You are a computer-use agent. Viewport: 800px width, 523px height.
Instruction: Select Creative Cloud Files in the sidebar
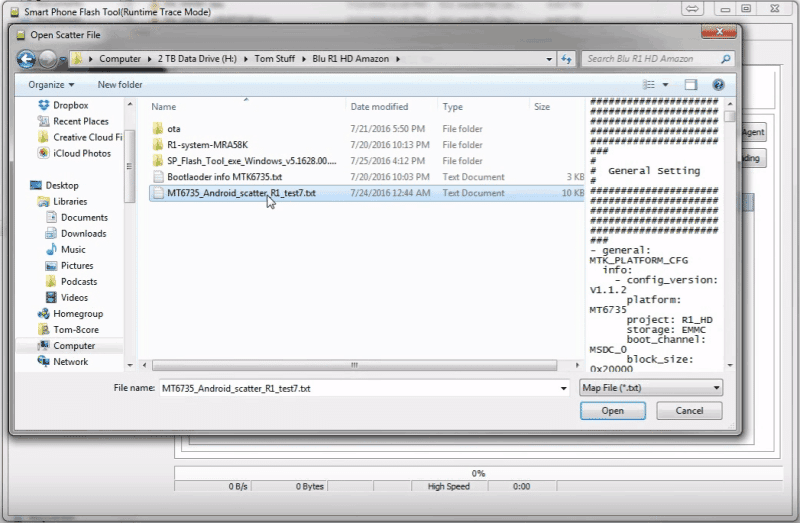(x=88, y=137)
